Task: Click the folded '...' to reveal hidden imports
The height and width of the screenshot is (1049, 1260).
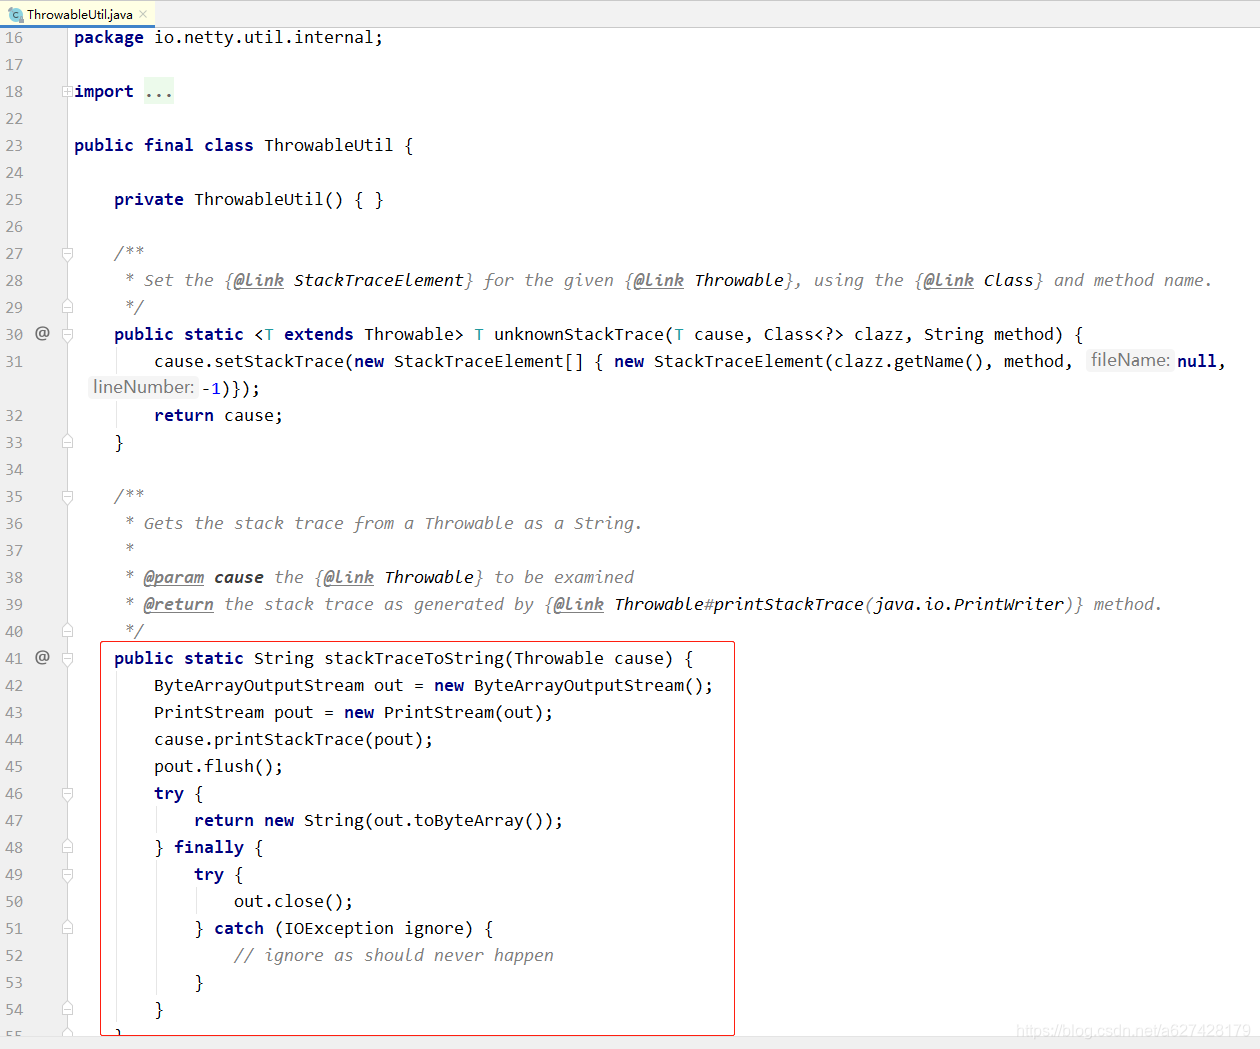Action: point(158,91)
